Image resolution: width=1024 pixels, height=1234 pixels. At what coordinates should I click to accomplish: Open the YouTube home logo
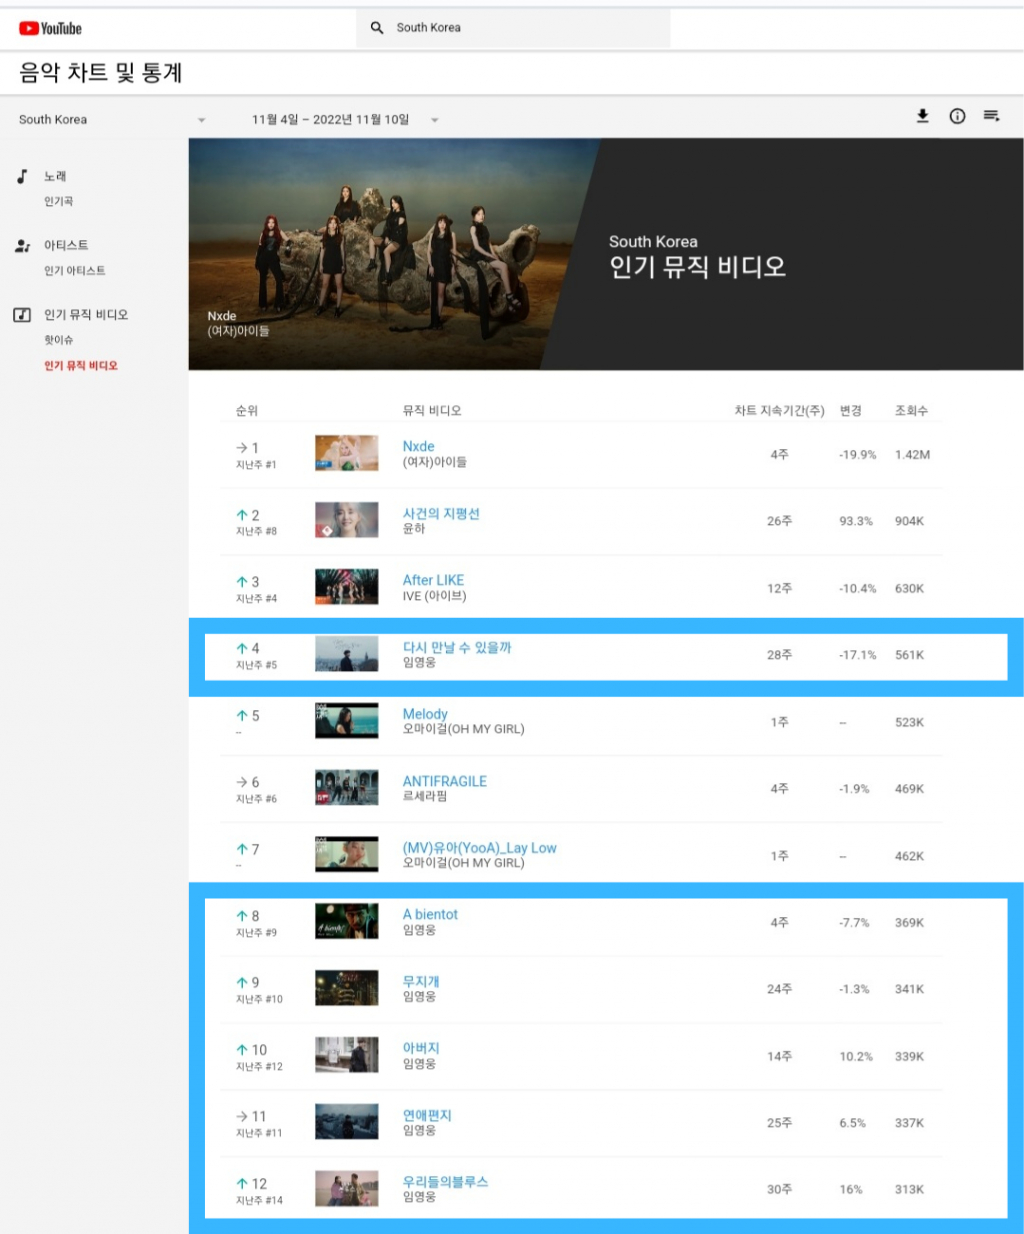click(50, 28)
